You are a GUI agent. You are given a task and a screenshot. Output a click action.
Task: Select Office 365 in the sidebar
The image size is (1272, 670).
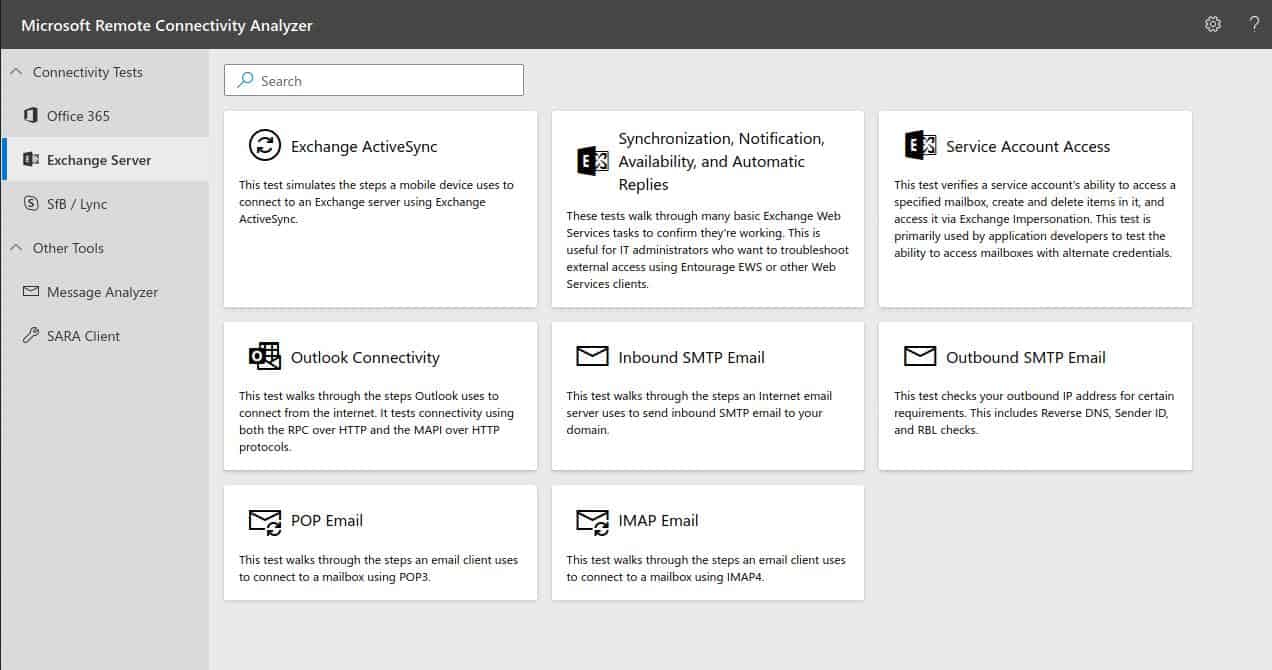pyautogui.click(x=104, y=116)
